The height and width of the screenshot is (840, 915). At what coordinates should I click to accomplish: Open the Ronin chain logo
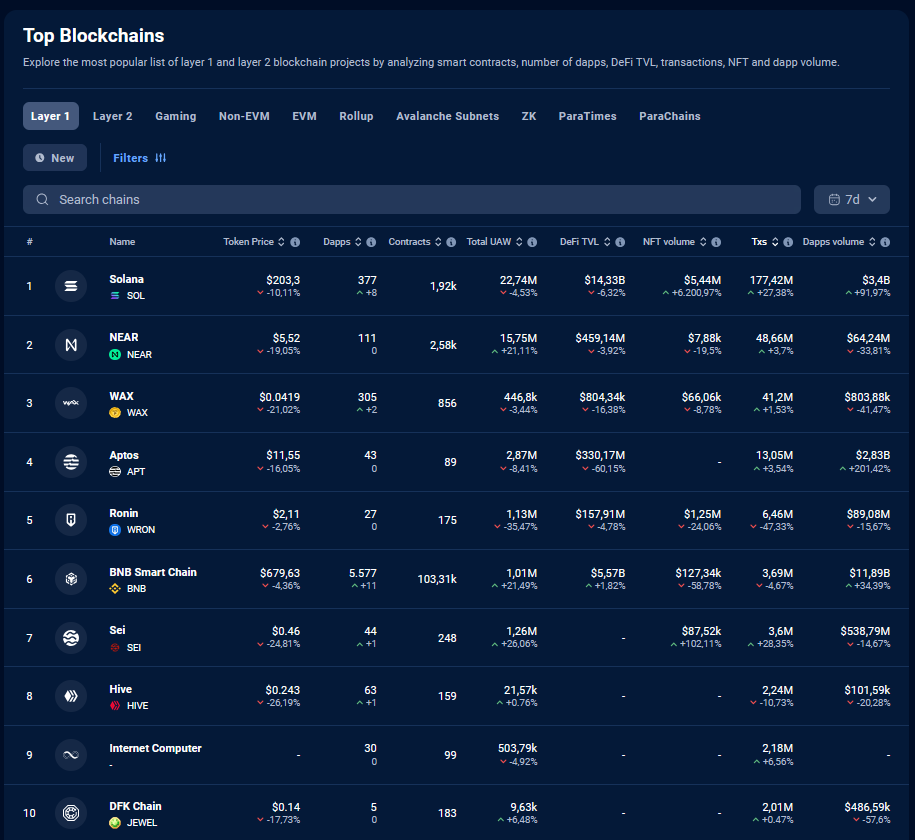tap(71, 520)
